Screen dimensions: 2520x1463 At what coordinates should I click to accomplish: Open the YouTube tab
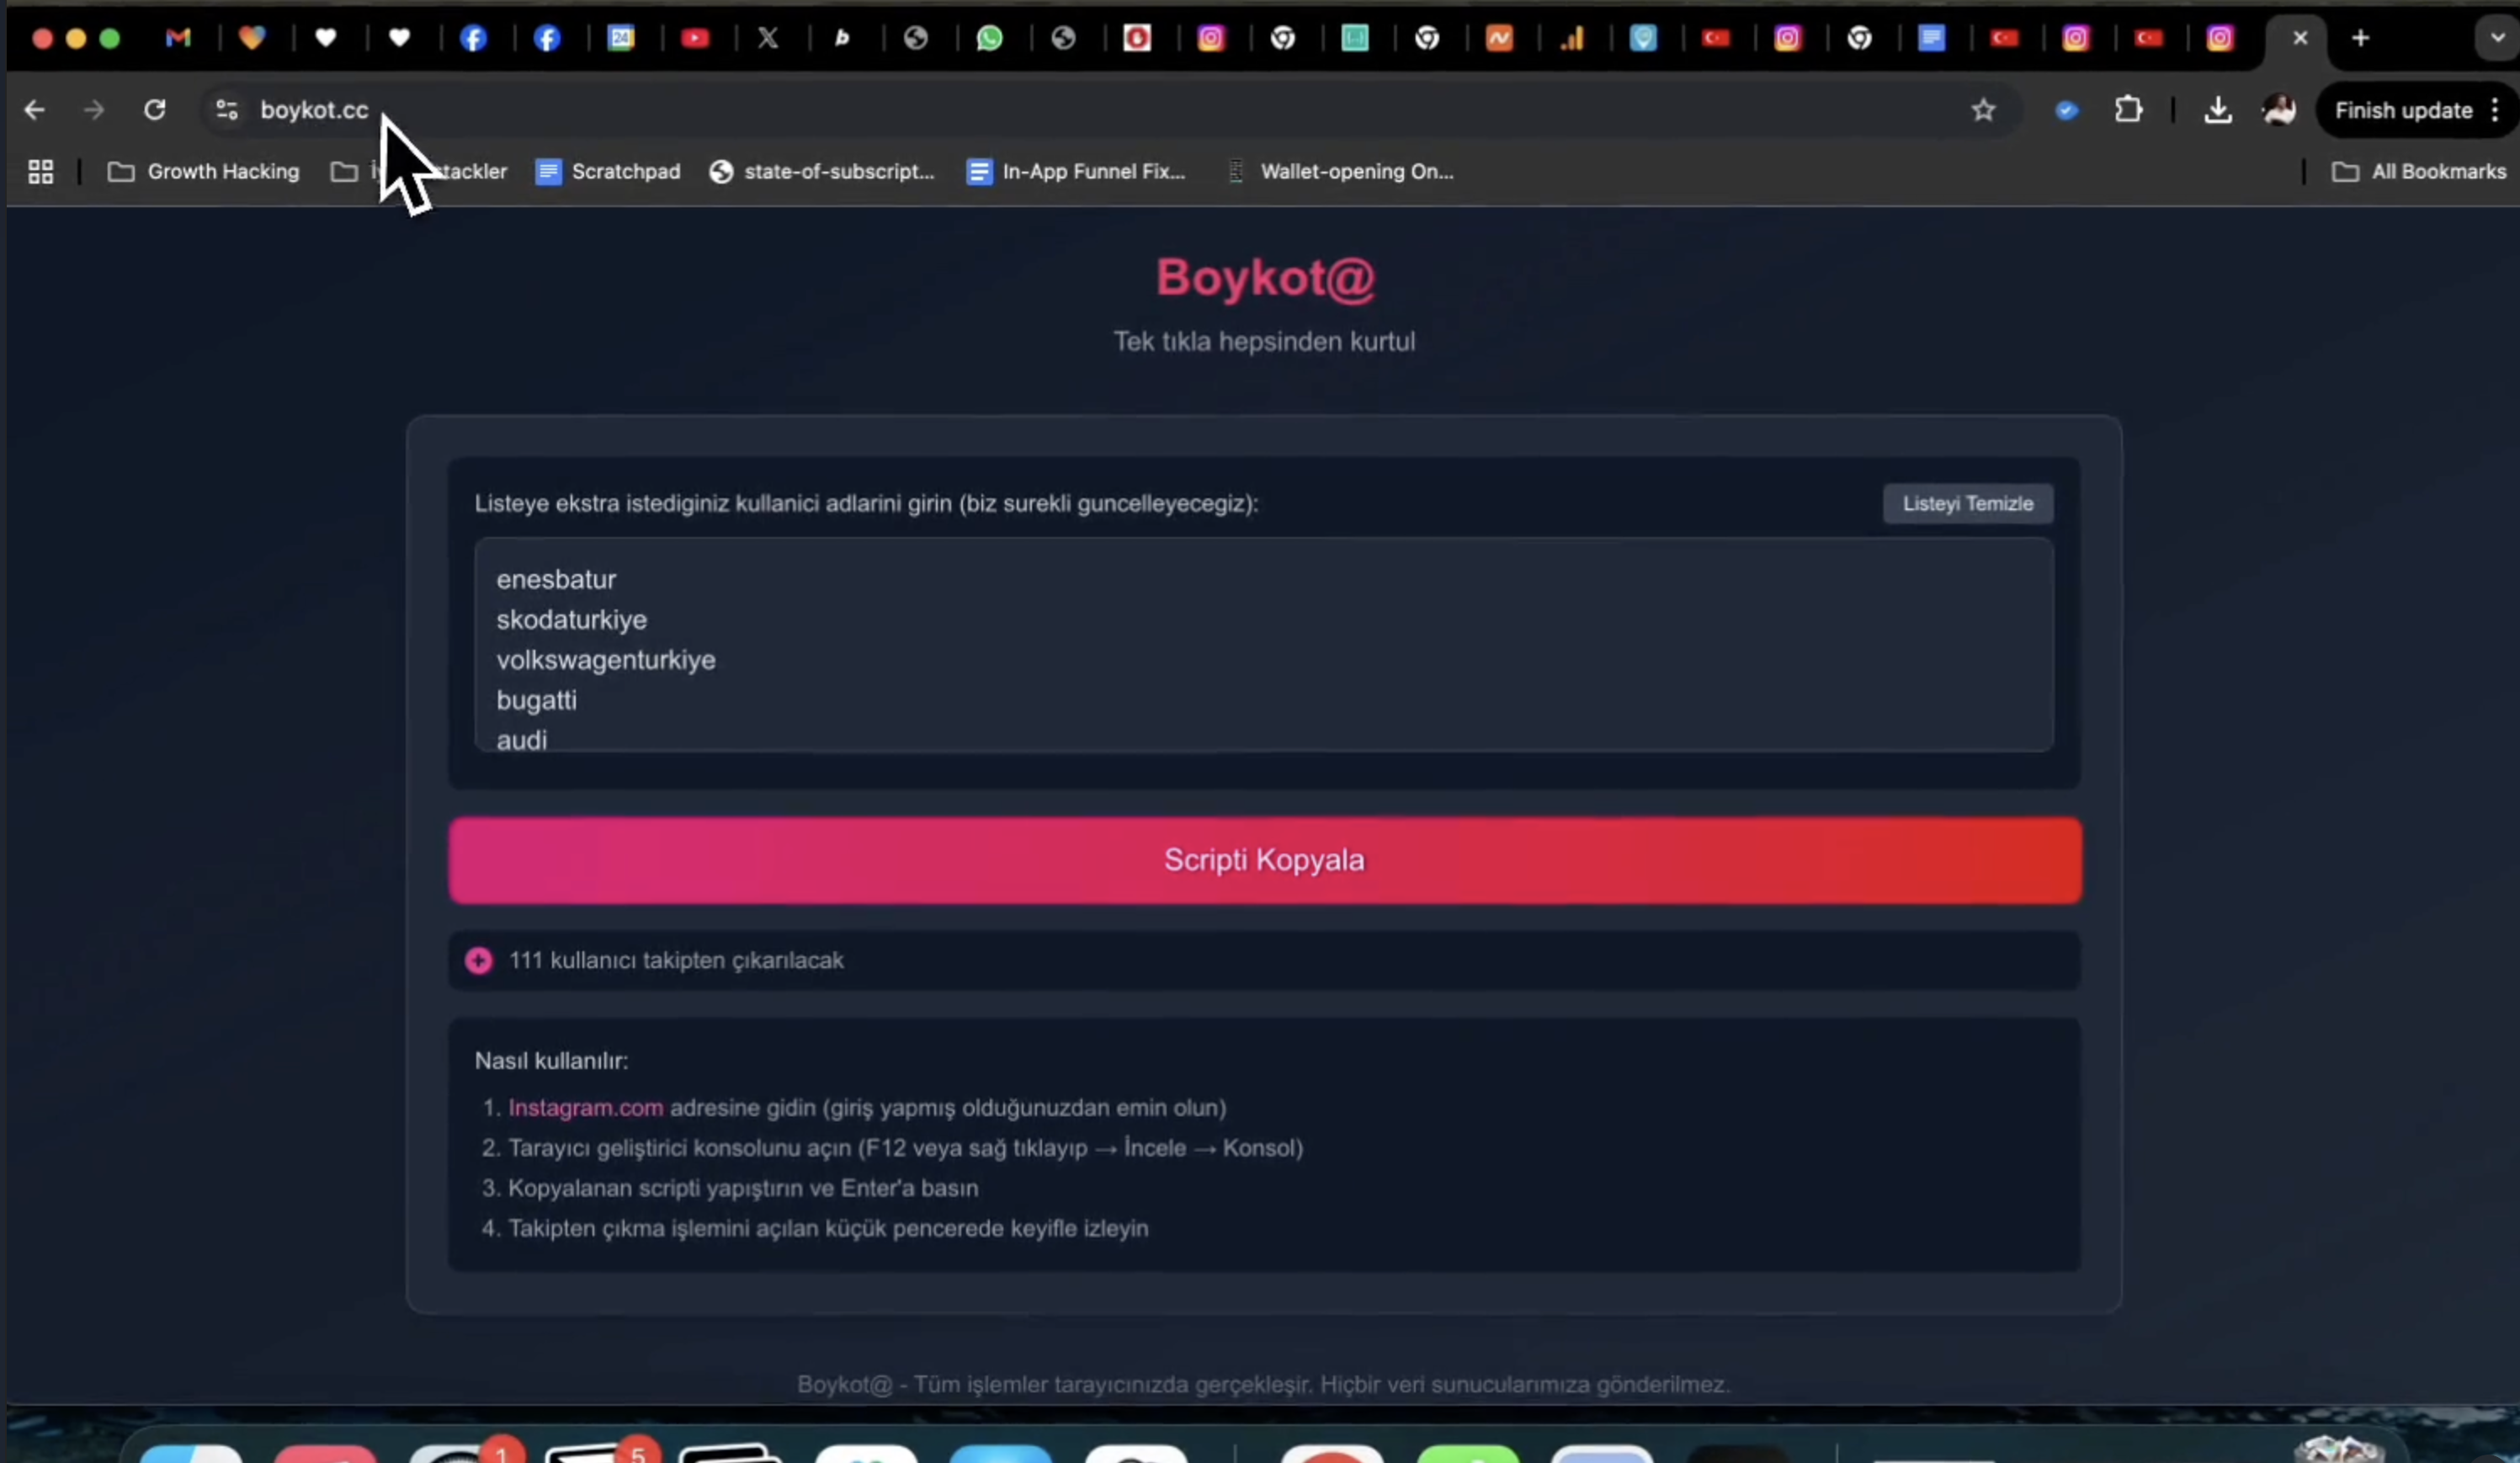tap(694, 38)
